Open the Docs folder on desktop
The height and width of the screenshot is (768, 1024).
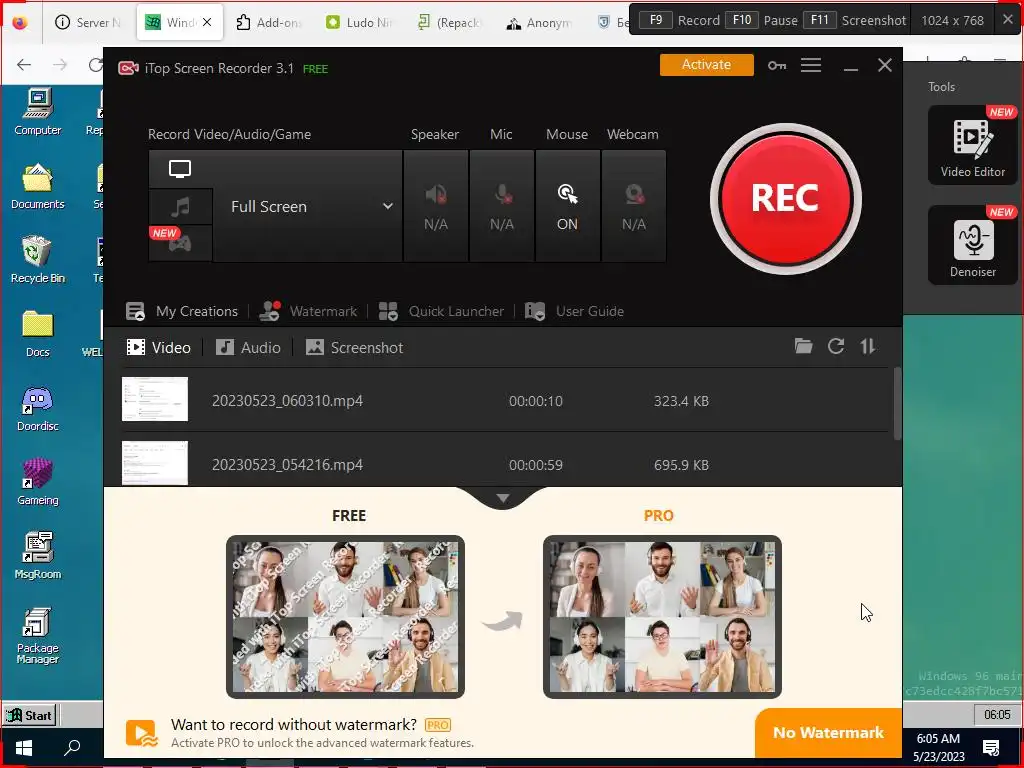[38, 333]
